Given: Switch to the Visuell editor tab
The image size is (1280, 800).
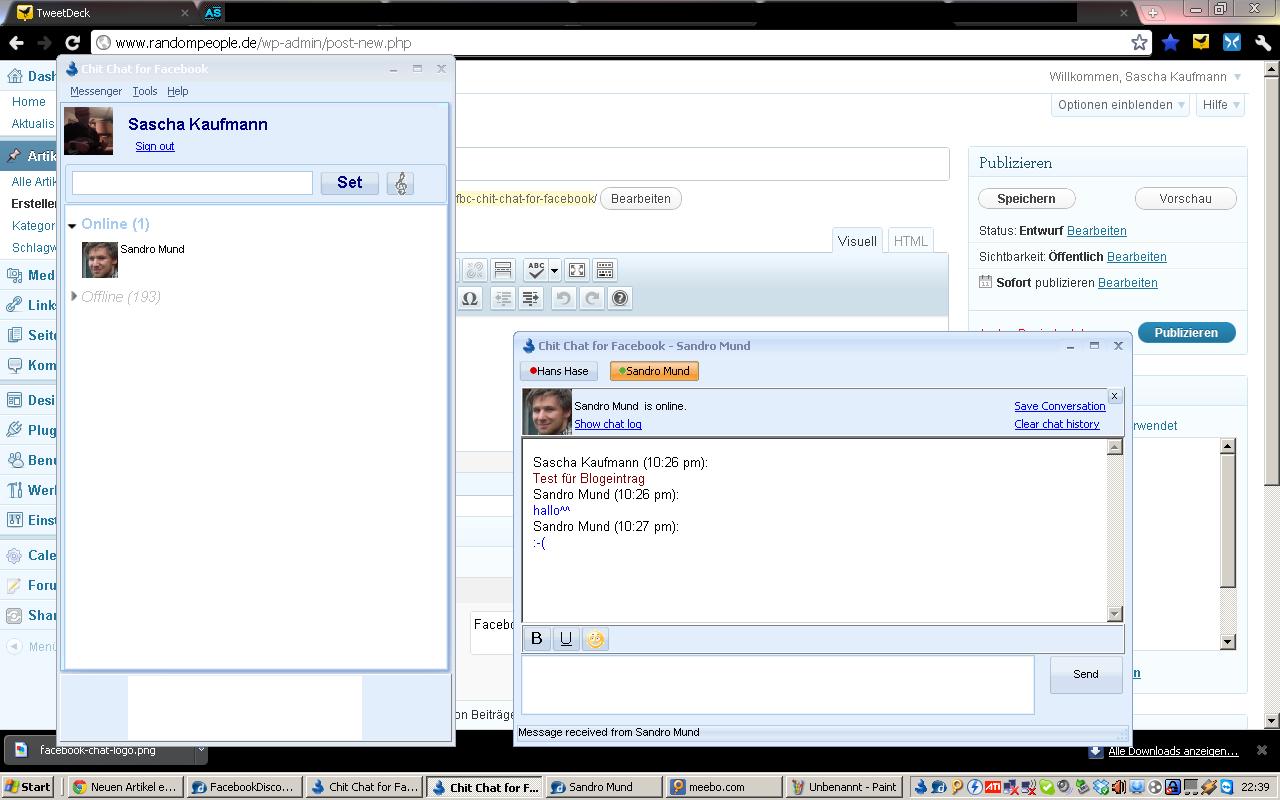Looking at the screenshot, I should pyautogui.click(x=857, y=241).
